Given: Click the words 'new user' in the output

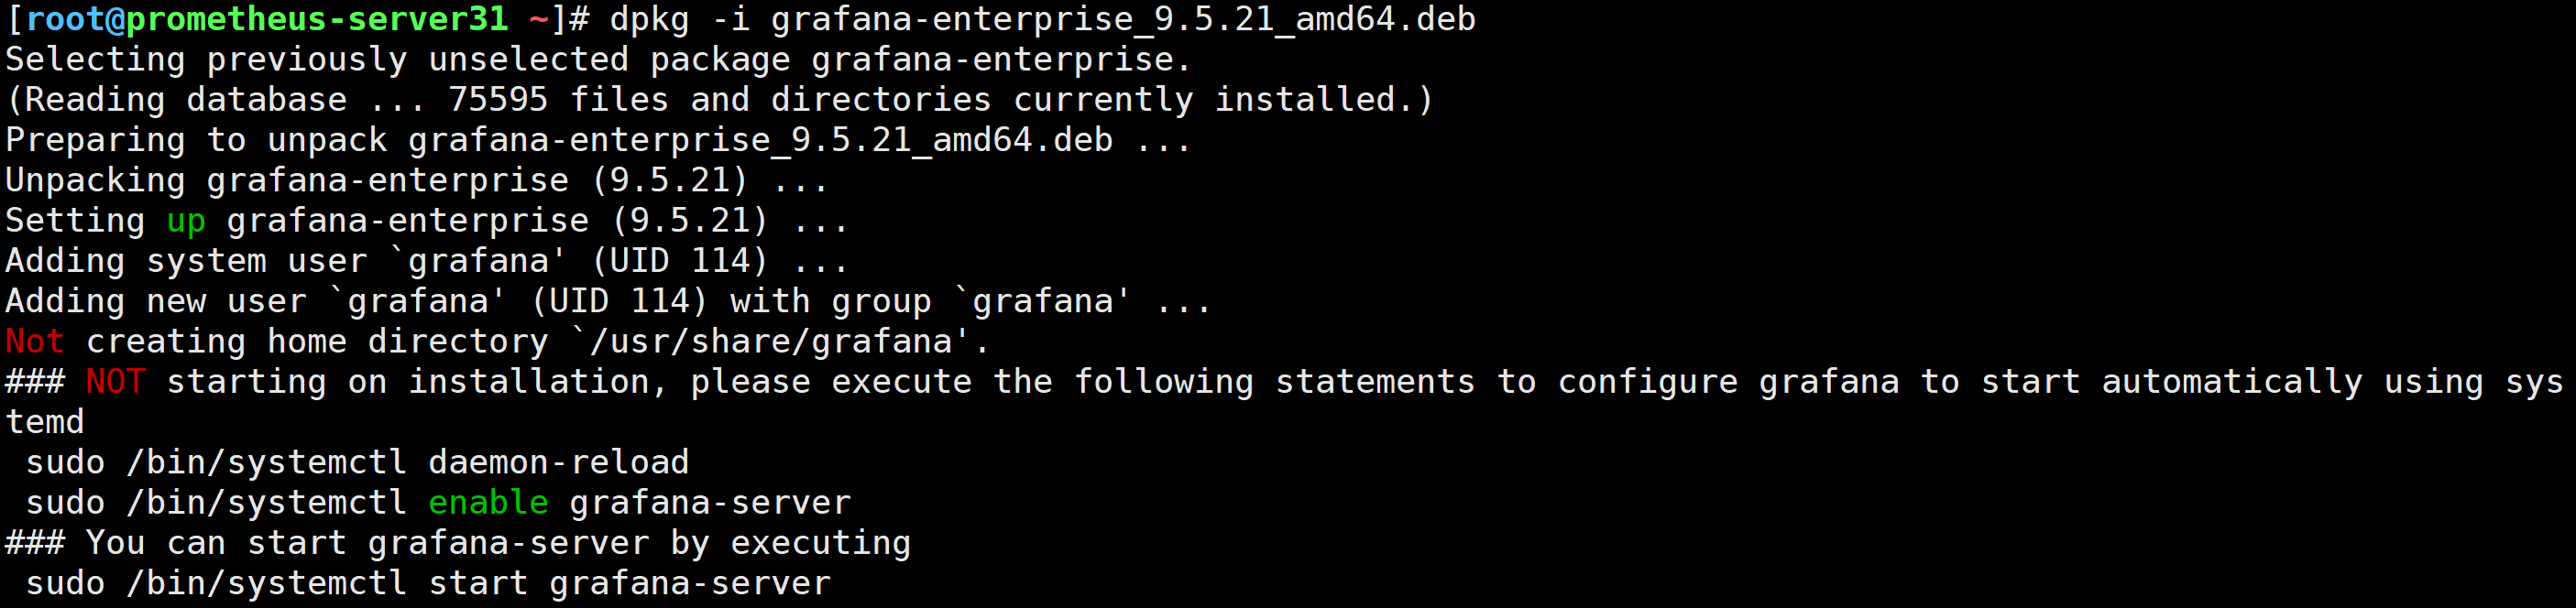Looking at the screenshot, I should [x=227, y=301].
